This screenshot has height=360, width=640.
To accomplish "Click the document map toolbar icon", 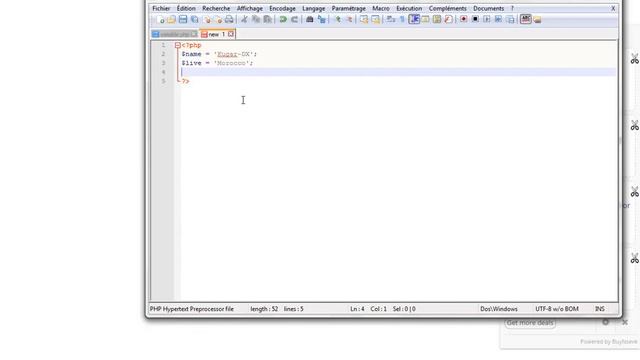I will coord(437,19).
